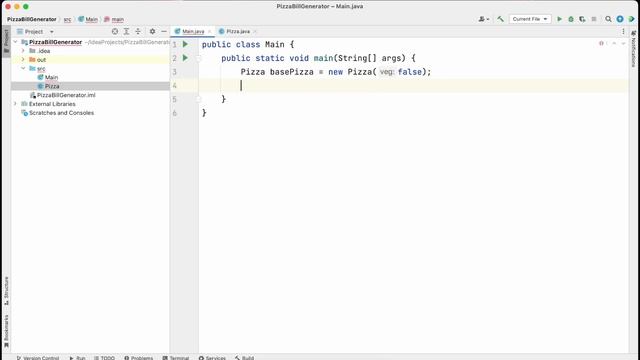The image size is (640, 360).
Task: Click fold end marker at line 5
Action: pos(199,99)
